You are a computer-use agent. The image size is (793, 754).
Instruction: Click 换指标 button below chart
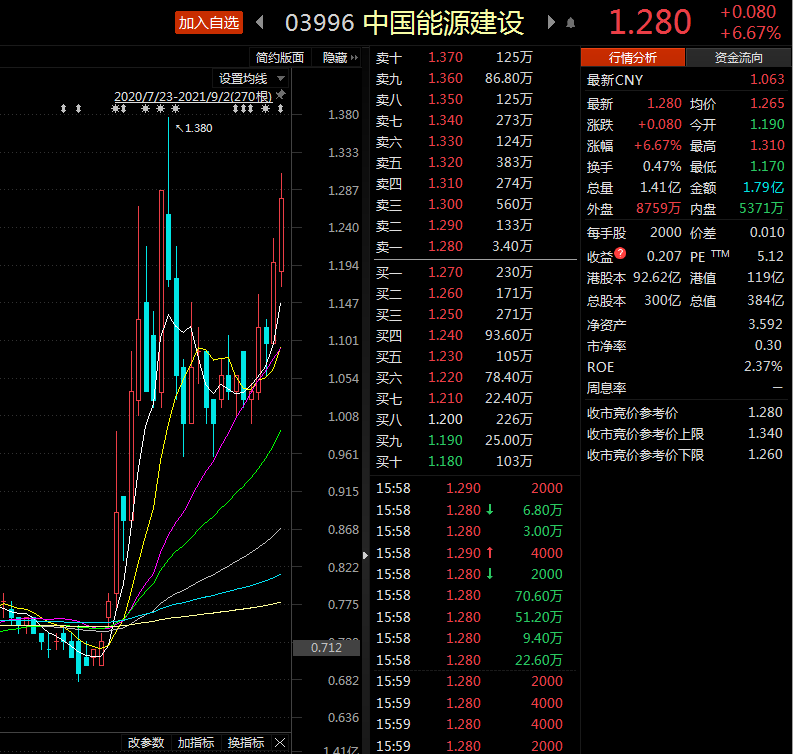[246, 742]
